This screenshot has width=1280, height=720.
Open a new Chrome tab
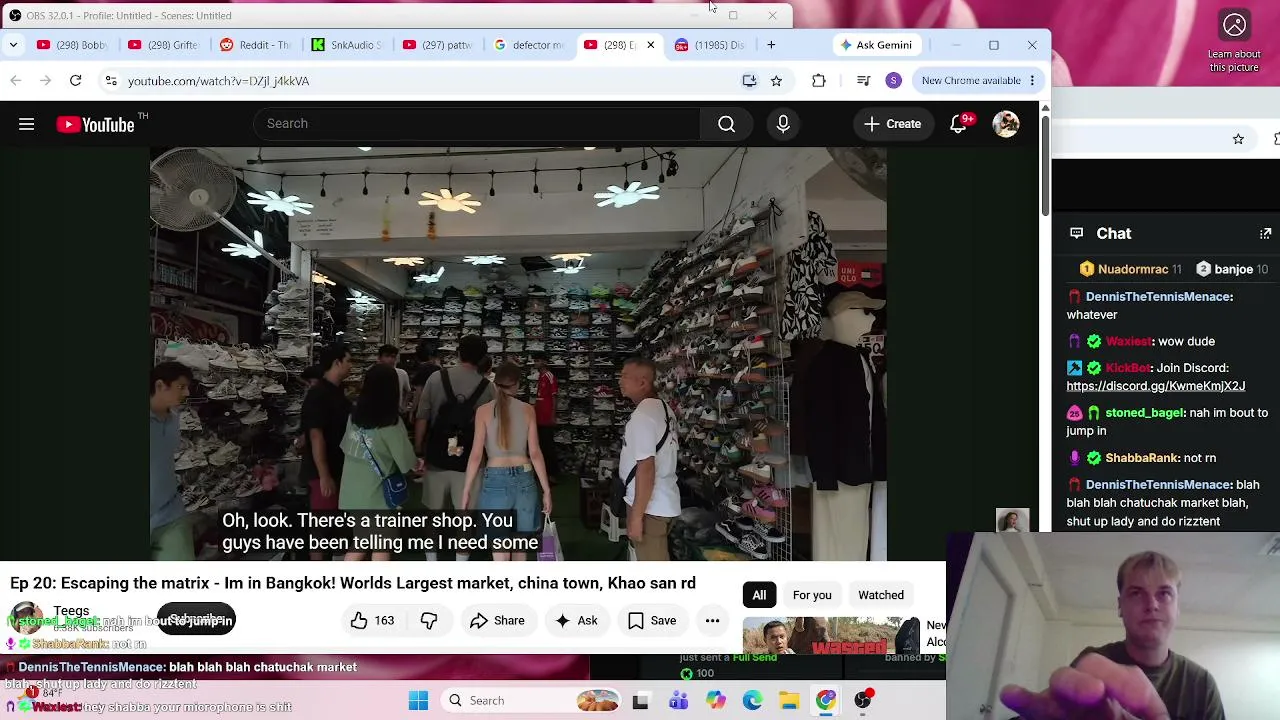(x=771, y=45)
